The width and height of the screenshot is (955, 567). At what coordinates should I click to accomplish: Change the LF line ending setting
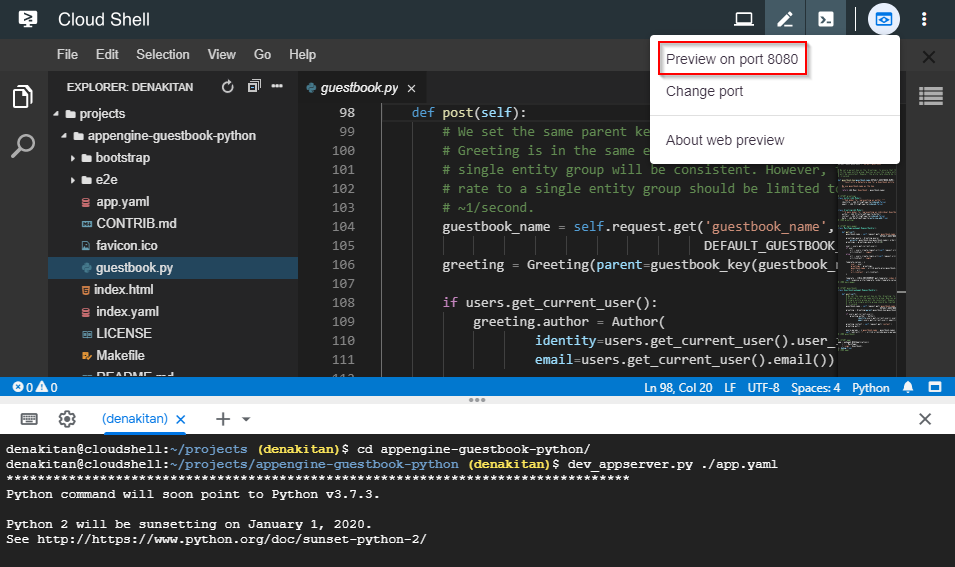730,388
